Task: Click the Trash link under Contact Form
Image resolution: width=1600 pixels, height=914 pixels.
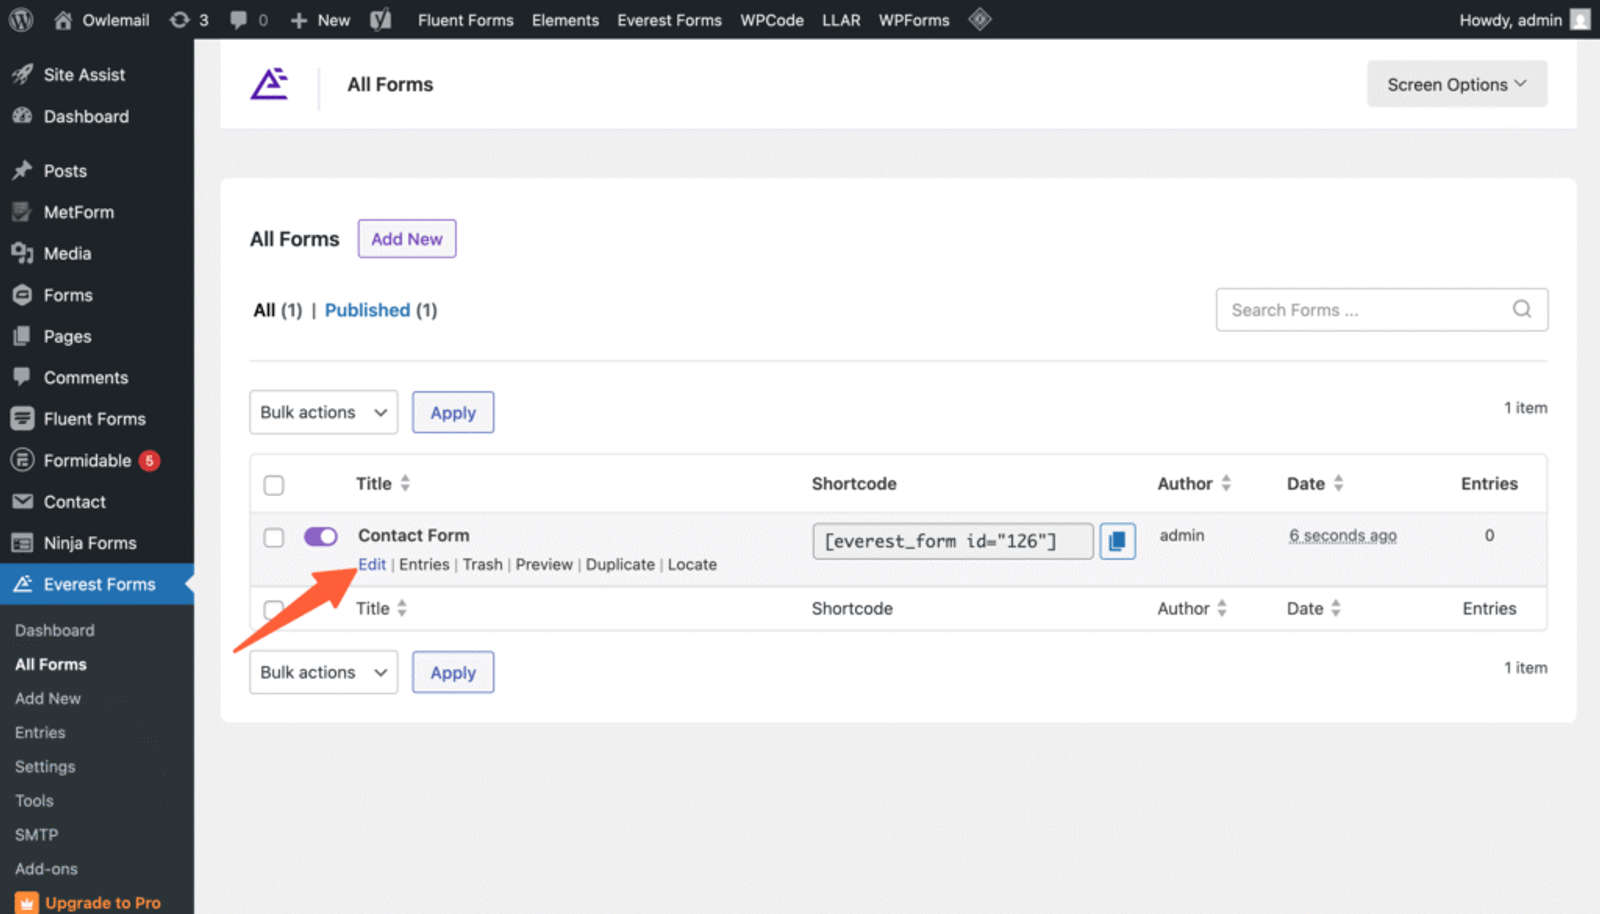Action: click(x=483, y=564)
